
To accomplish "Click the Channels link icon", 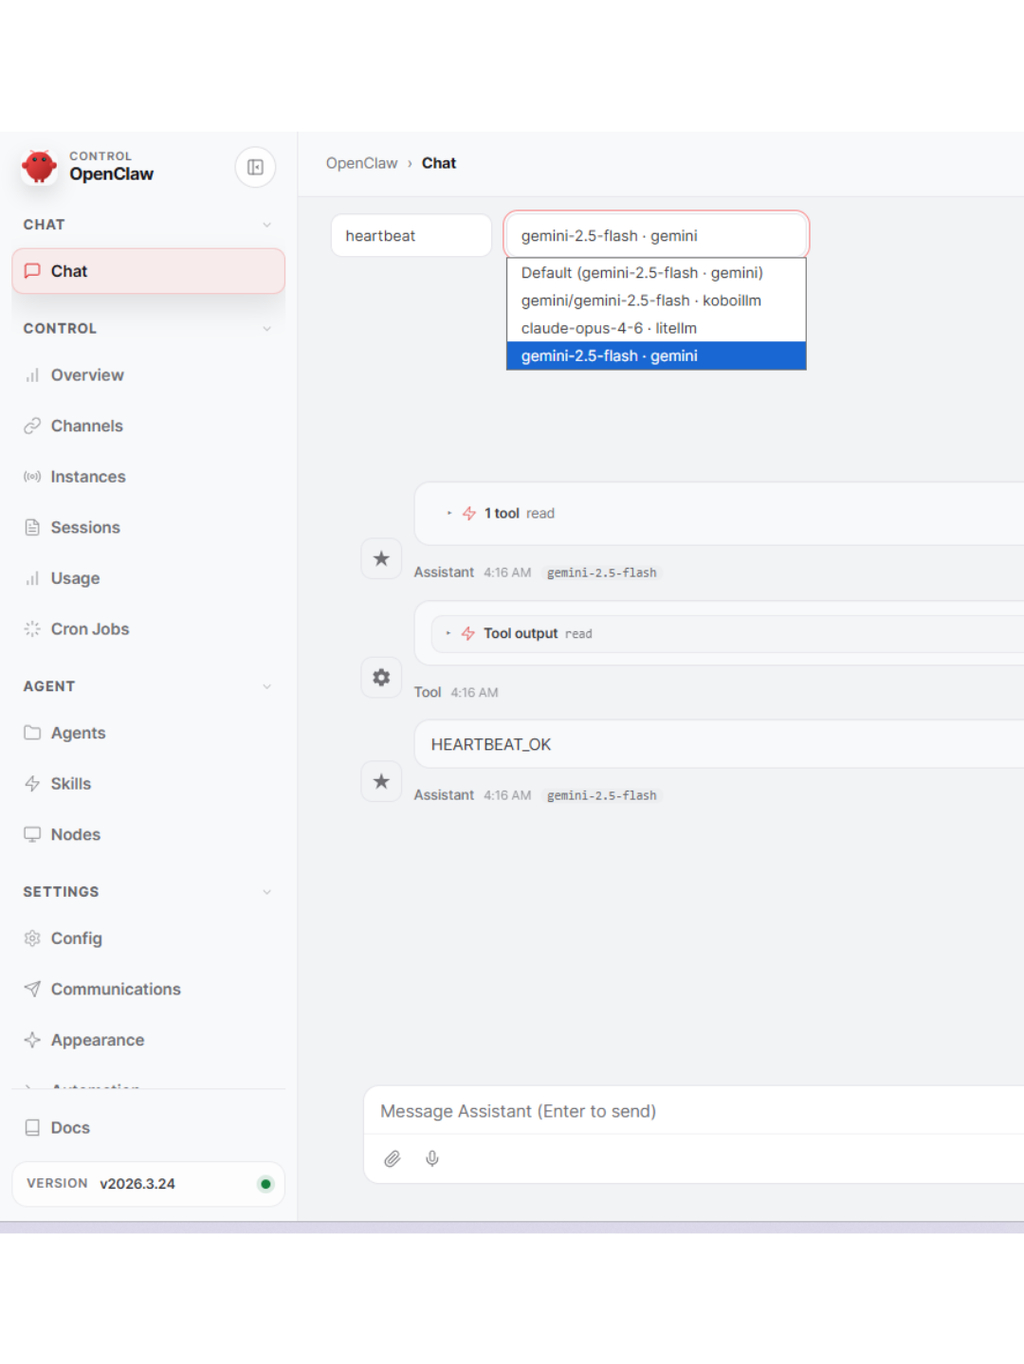I will point(32,426).
